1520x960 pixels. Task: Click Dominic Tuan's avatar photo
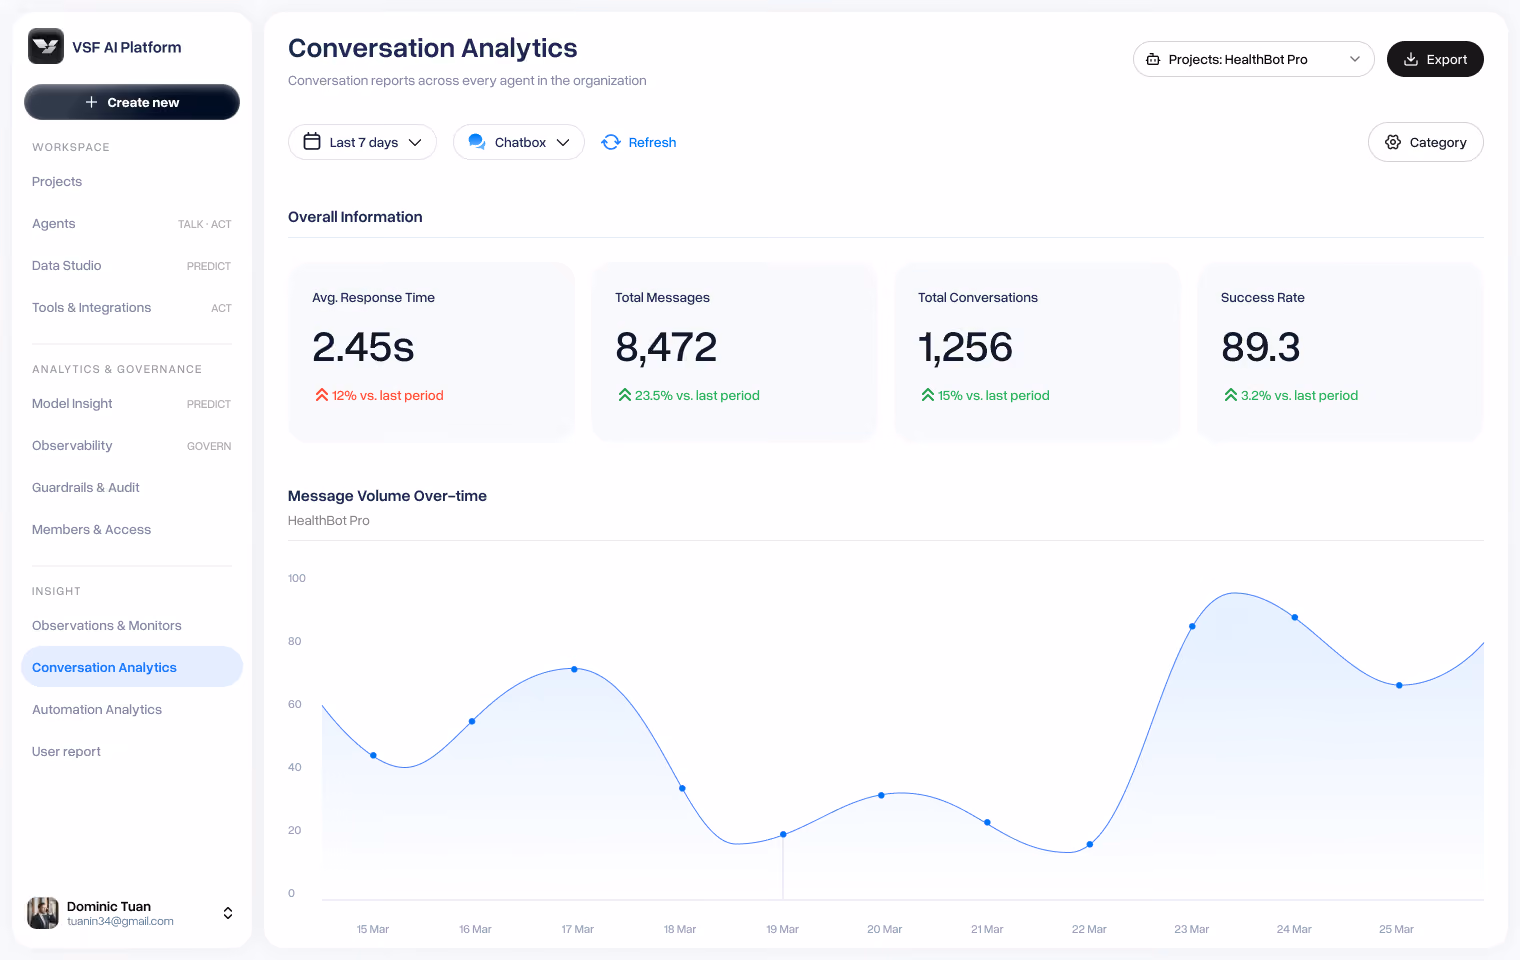[43, 913]
